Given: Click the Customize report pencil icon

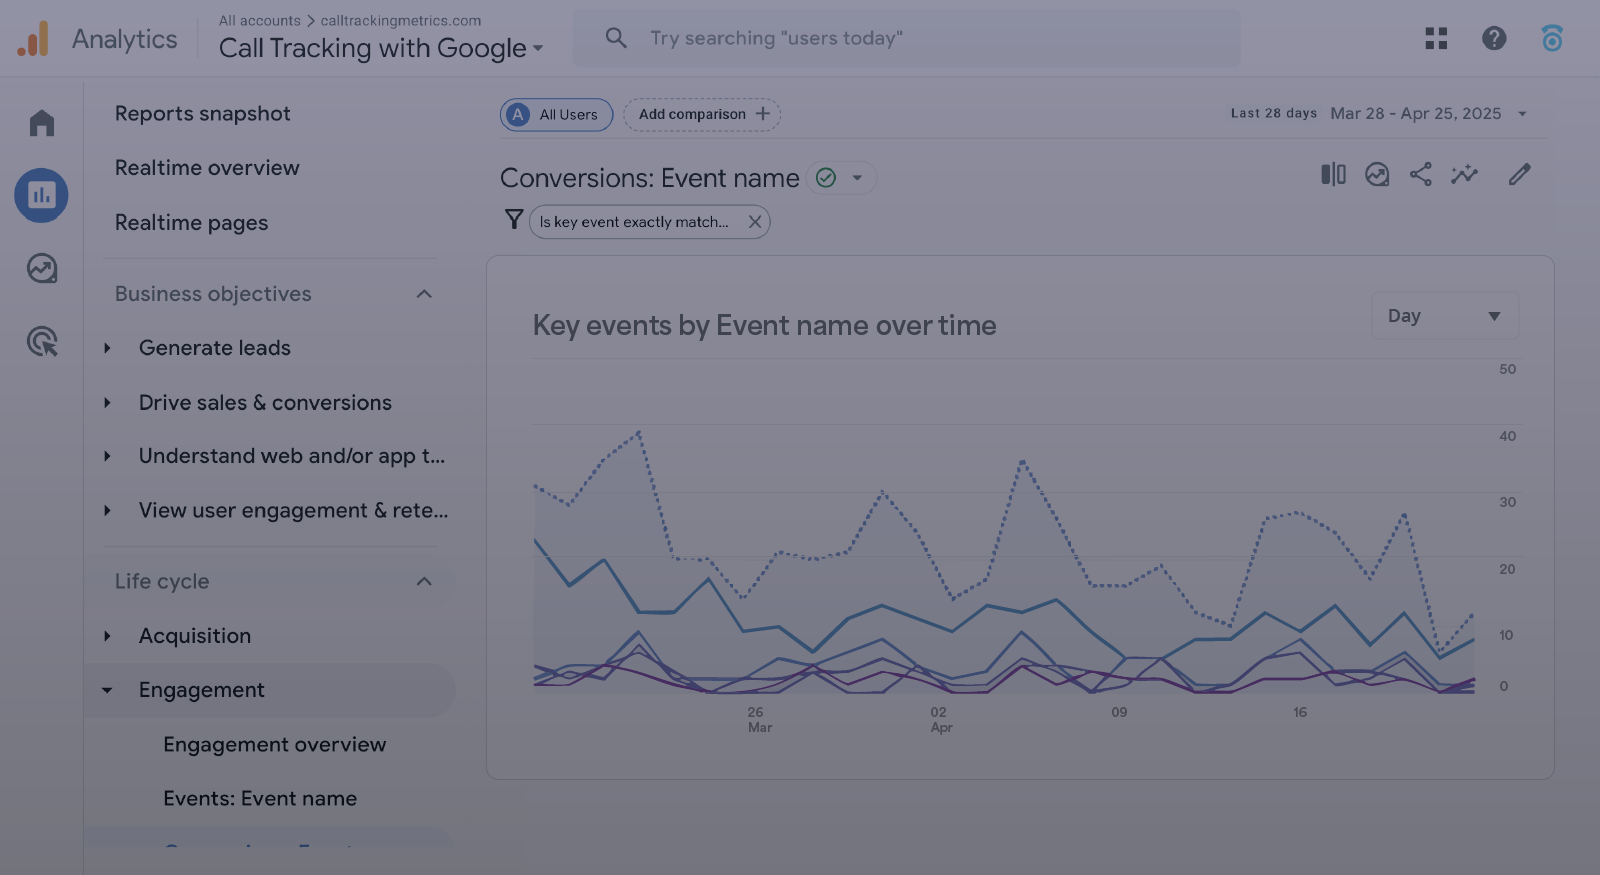Looking at the screenshot, I should (1519, 175).
